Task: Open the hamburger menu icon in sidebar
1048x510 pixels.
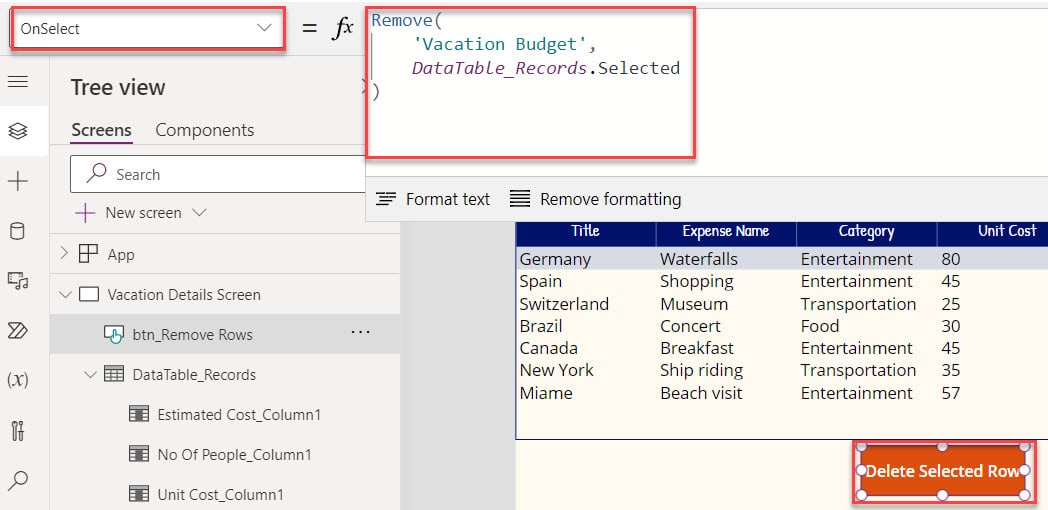Action: pos(17,82)
